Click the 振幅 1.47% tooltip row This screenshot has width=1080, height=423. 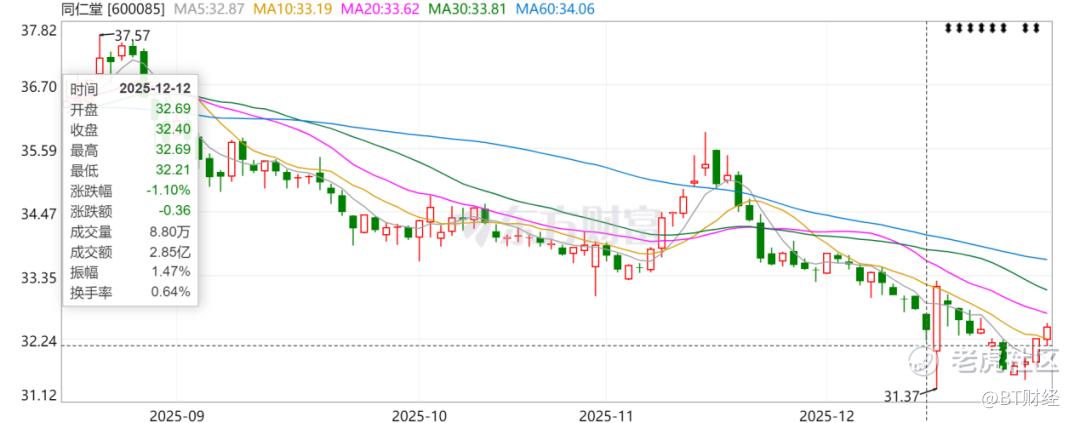pyautogui.click(x=130, y=271)
